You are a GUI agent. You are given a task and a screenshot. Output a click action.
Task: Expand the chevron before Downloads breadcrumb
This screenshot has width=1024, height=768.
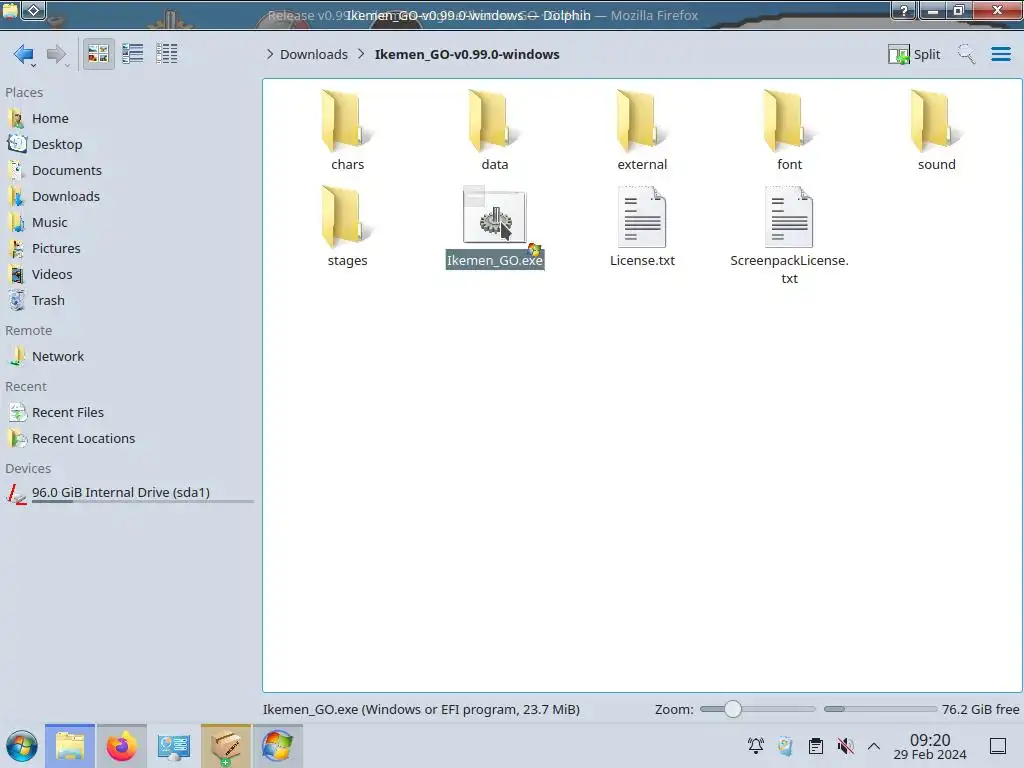pos(270,54)
